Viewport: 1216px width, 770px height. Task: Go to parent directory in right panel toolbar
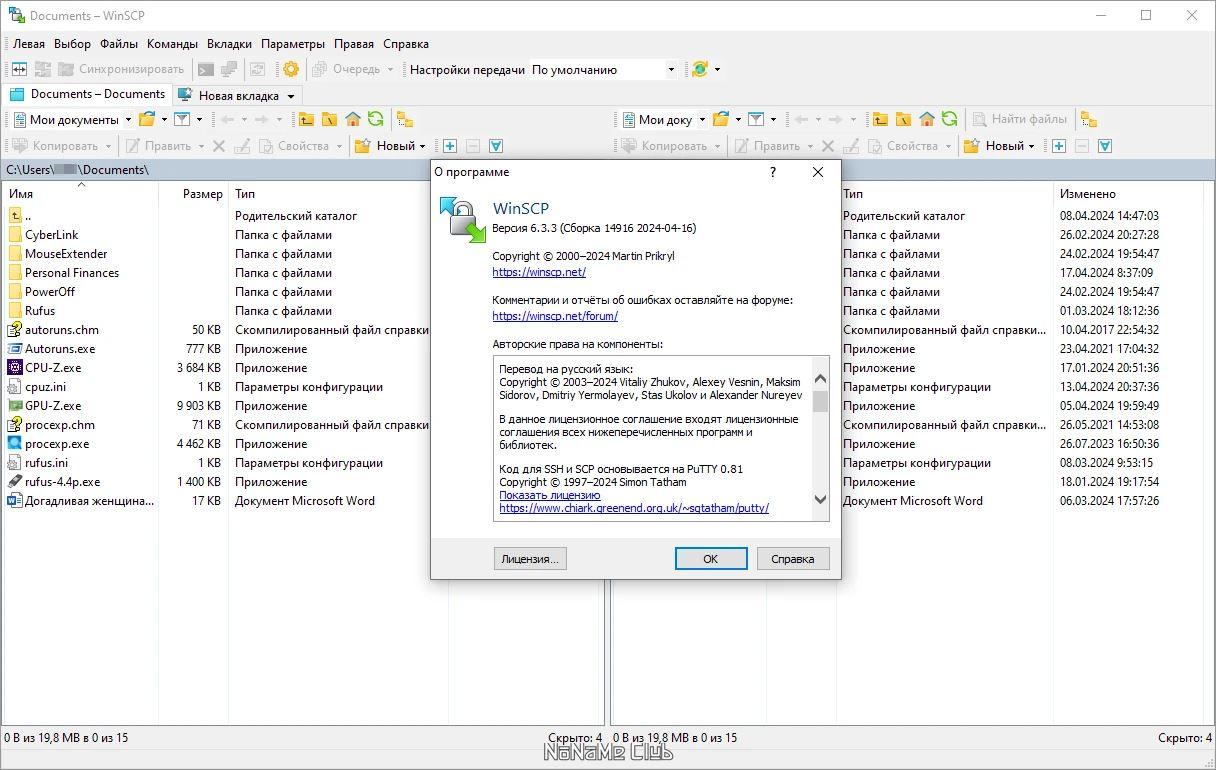[x=880, y=119]
